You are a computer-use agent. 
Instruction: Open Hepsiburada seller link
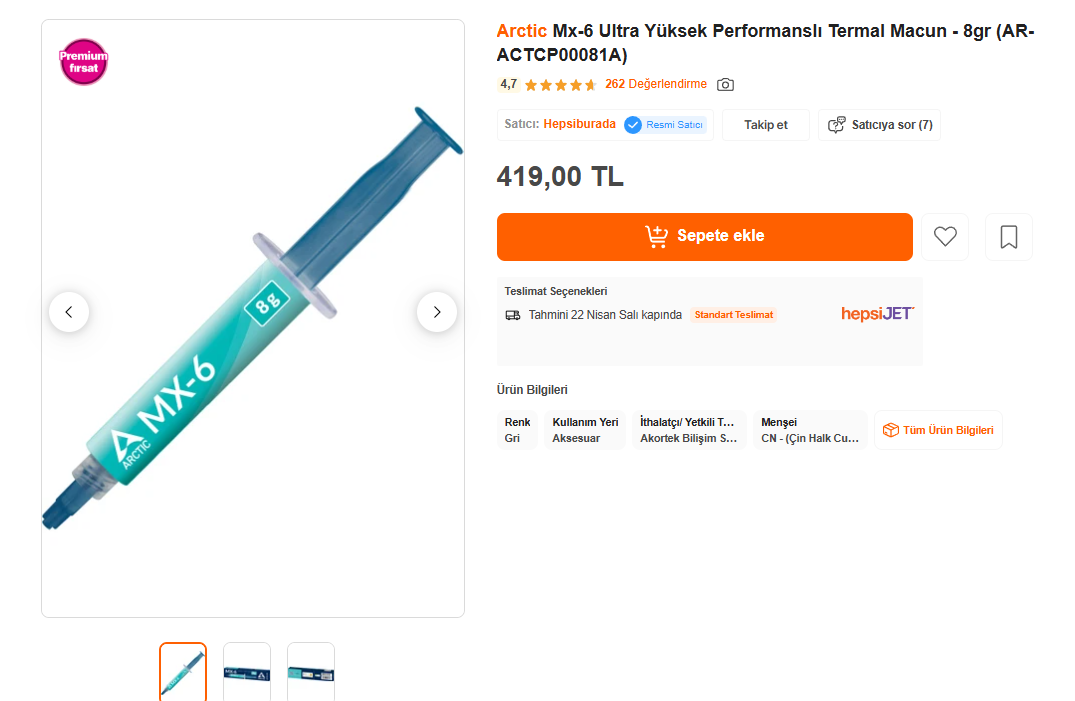click(579, 125)
